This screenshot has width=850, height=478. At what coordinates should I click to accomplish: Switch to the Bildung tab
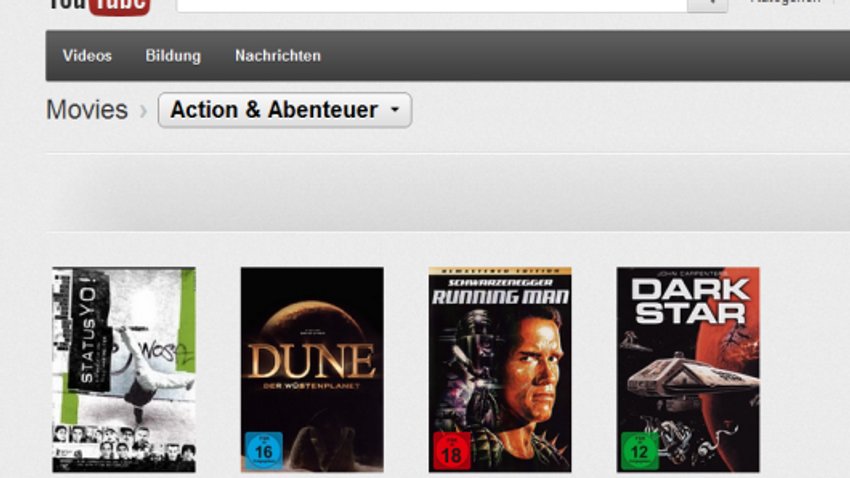coord(173,56)
